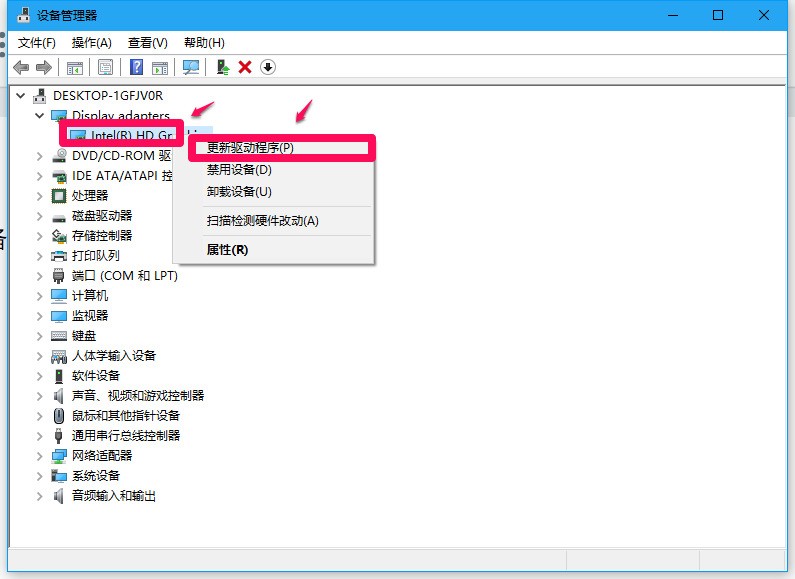Collapse the DESKTOP-1GFJV0R root node
795x579 pixels.
pos(21,95)
